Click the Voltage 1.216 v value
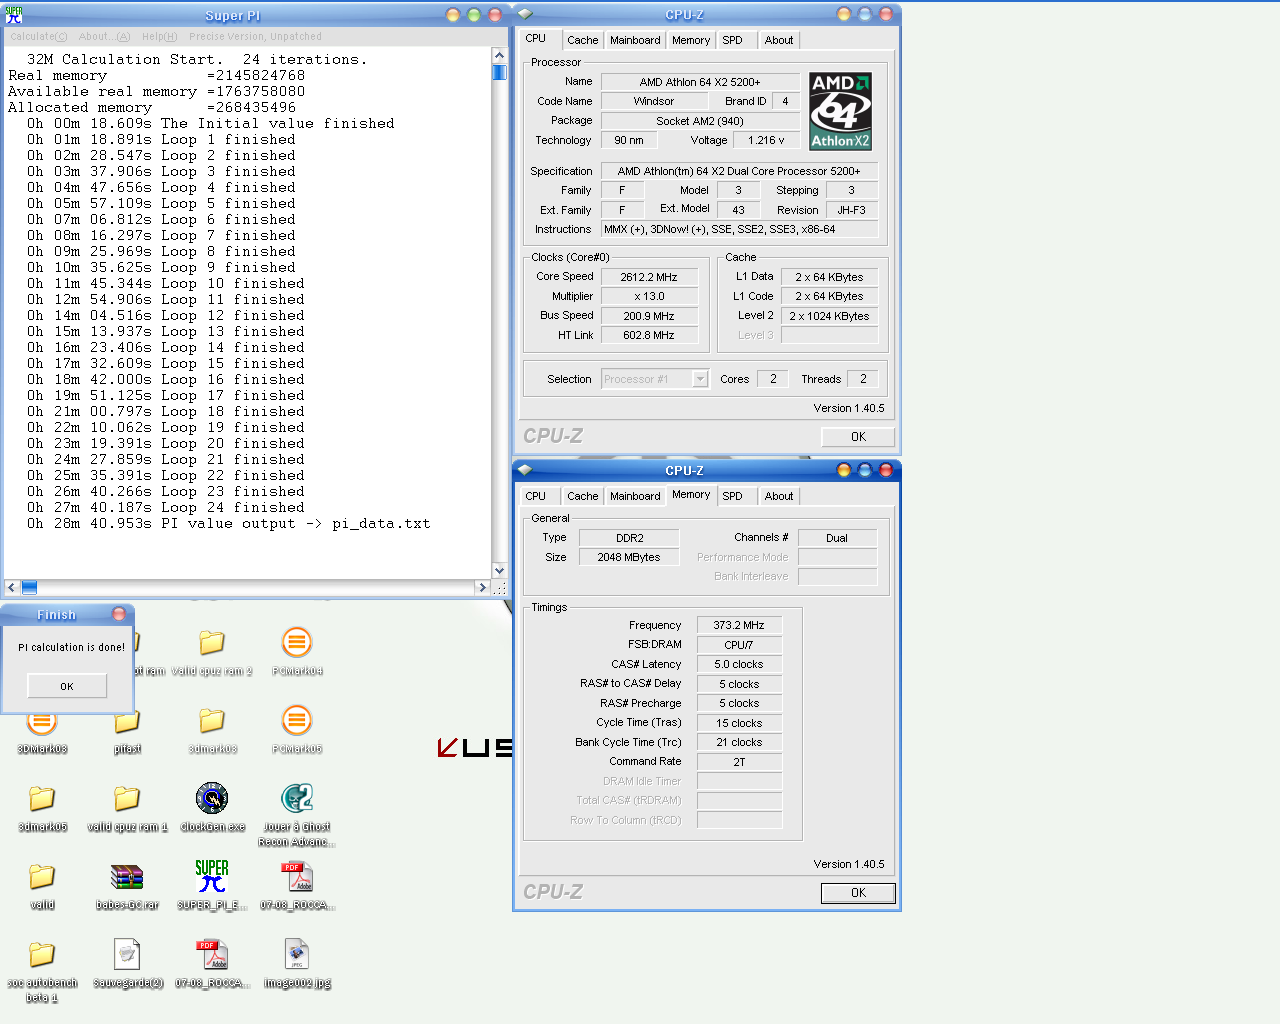The width and height of the screenshot is (1280, 1024). (767, 140)
